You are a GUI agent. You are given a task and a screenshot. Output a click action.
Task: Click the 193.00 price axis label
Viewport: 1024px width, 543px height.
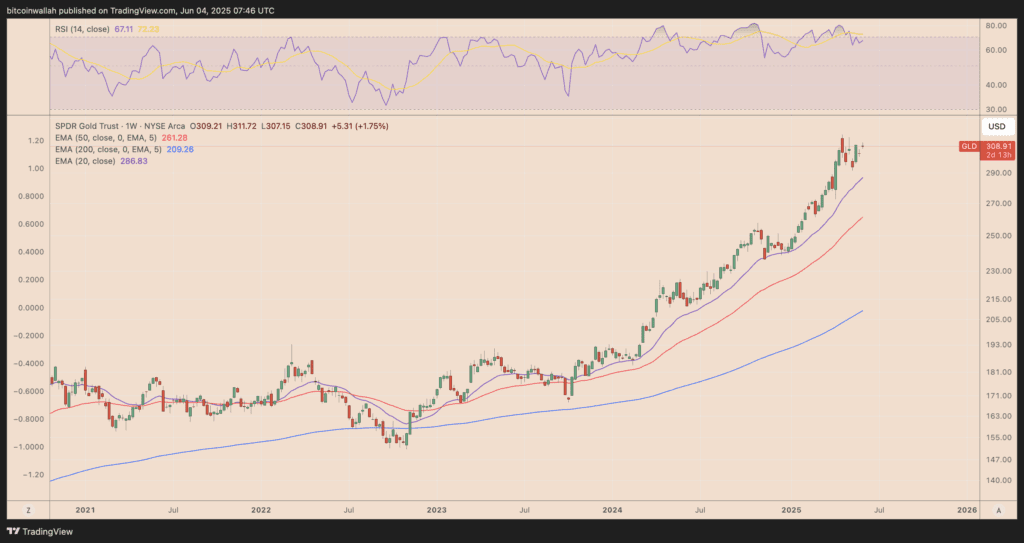pos(999,344)
